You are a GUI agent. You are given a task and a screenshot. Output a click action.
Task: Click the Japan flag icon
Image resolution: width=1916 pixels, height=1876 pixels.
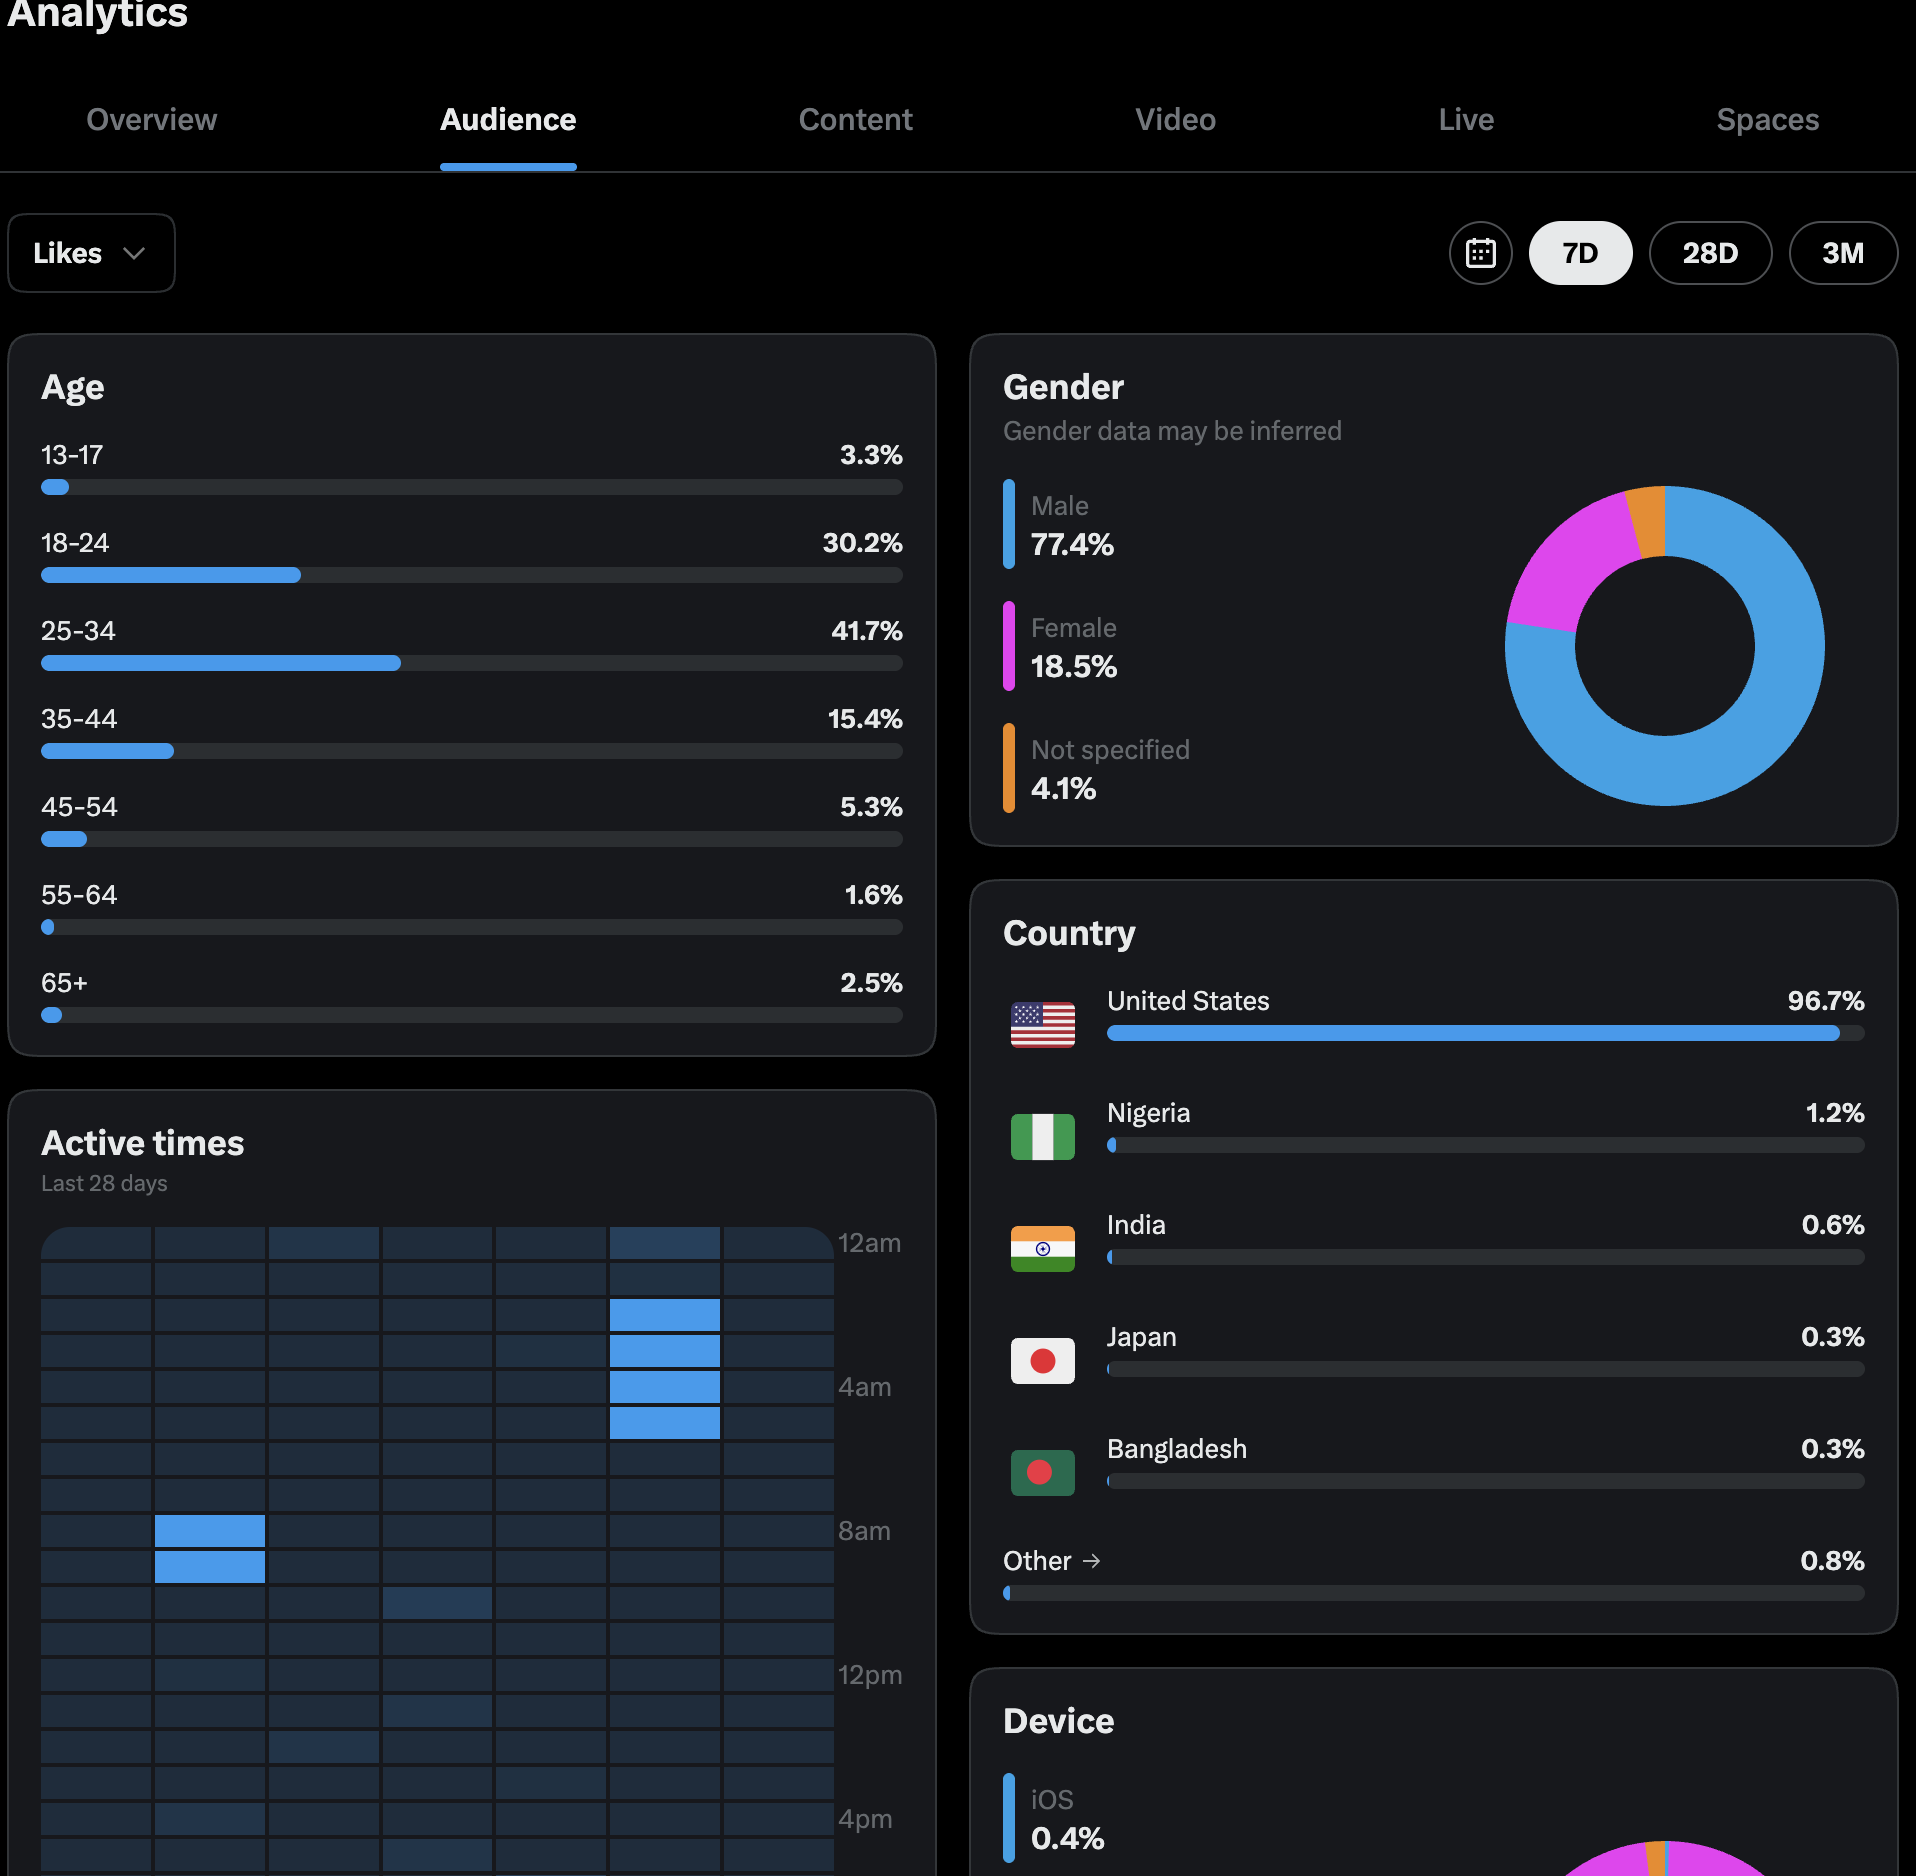[x=1042, y=1361]
